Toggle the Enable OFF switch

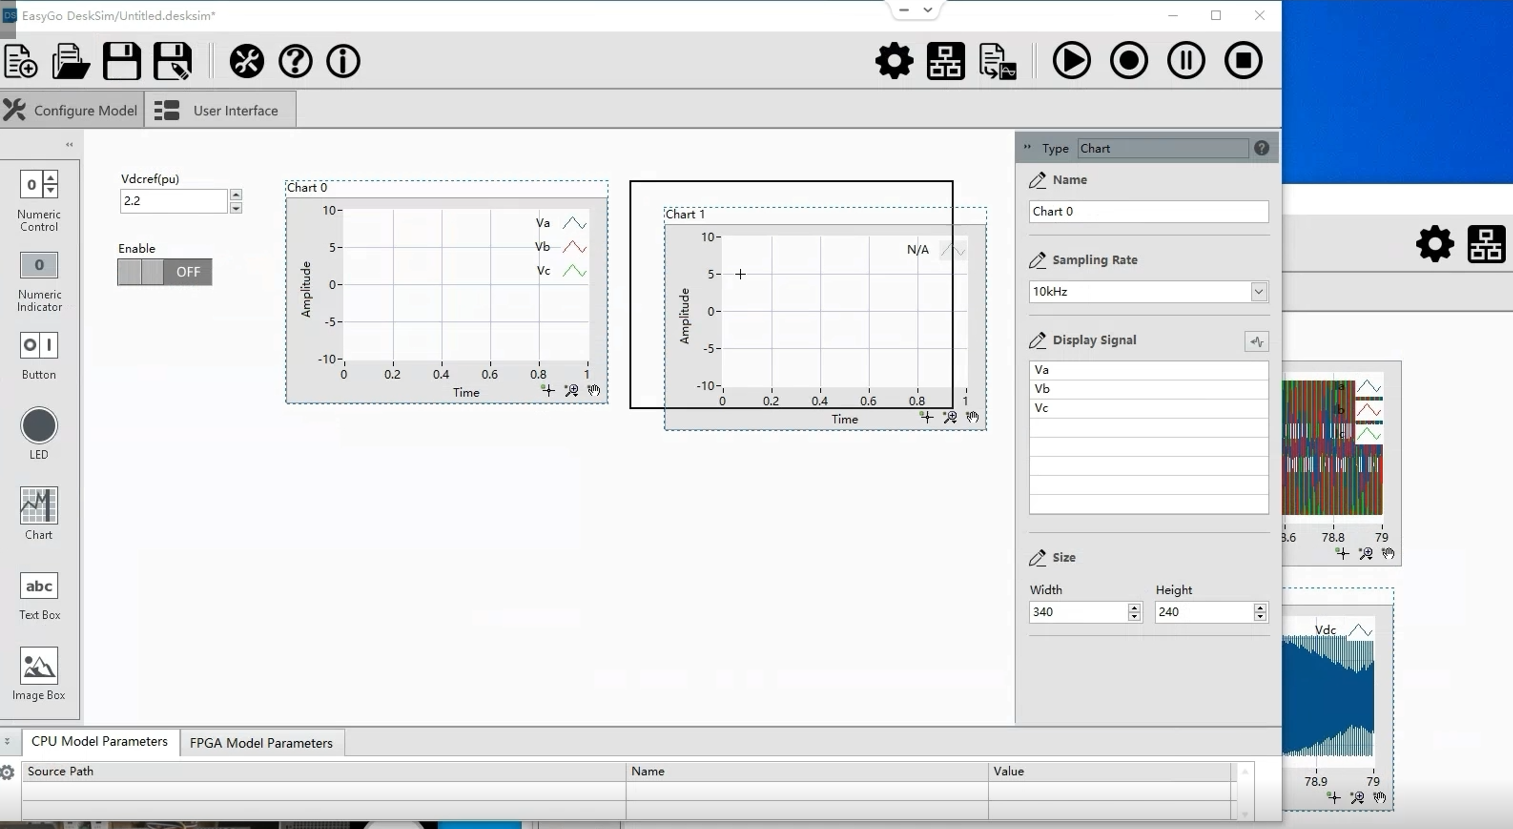coord(165,272)
